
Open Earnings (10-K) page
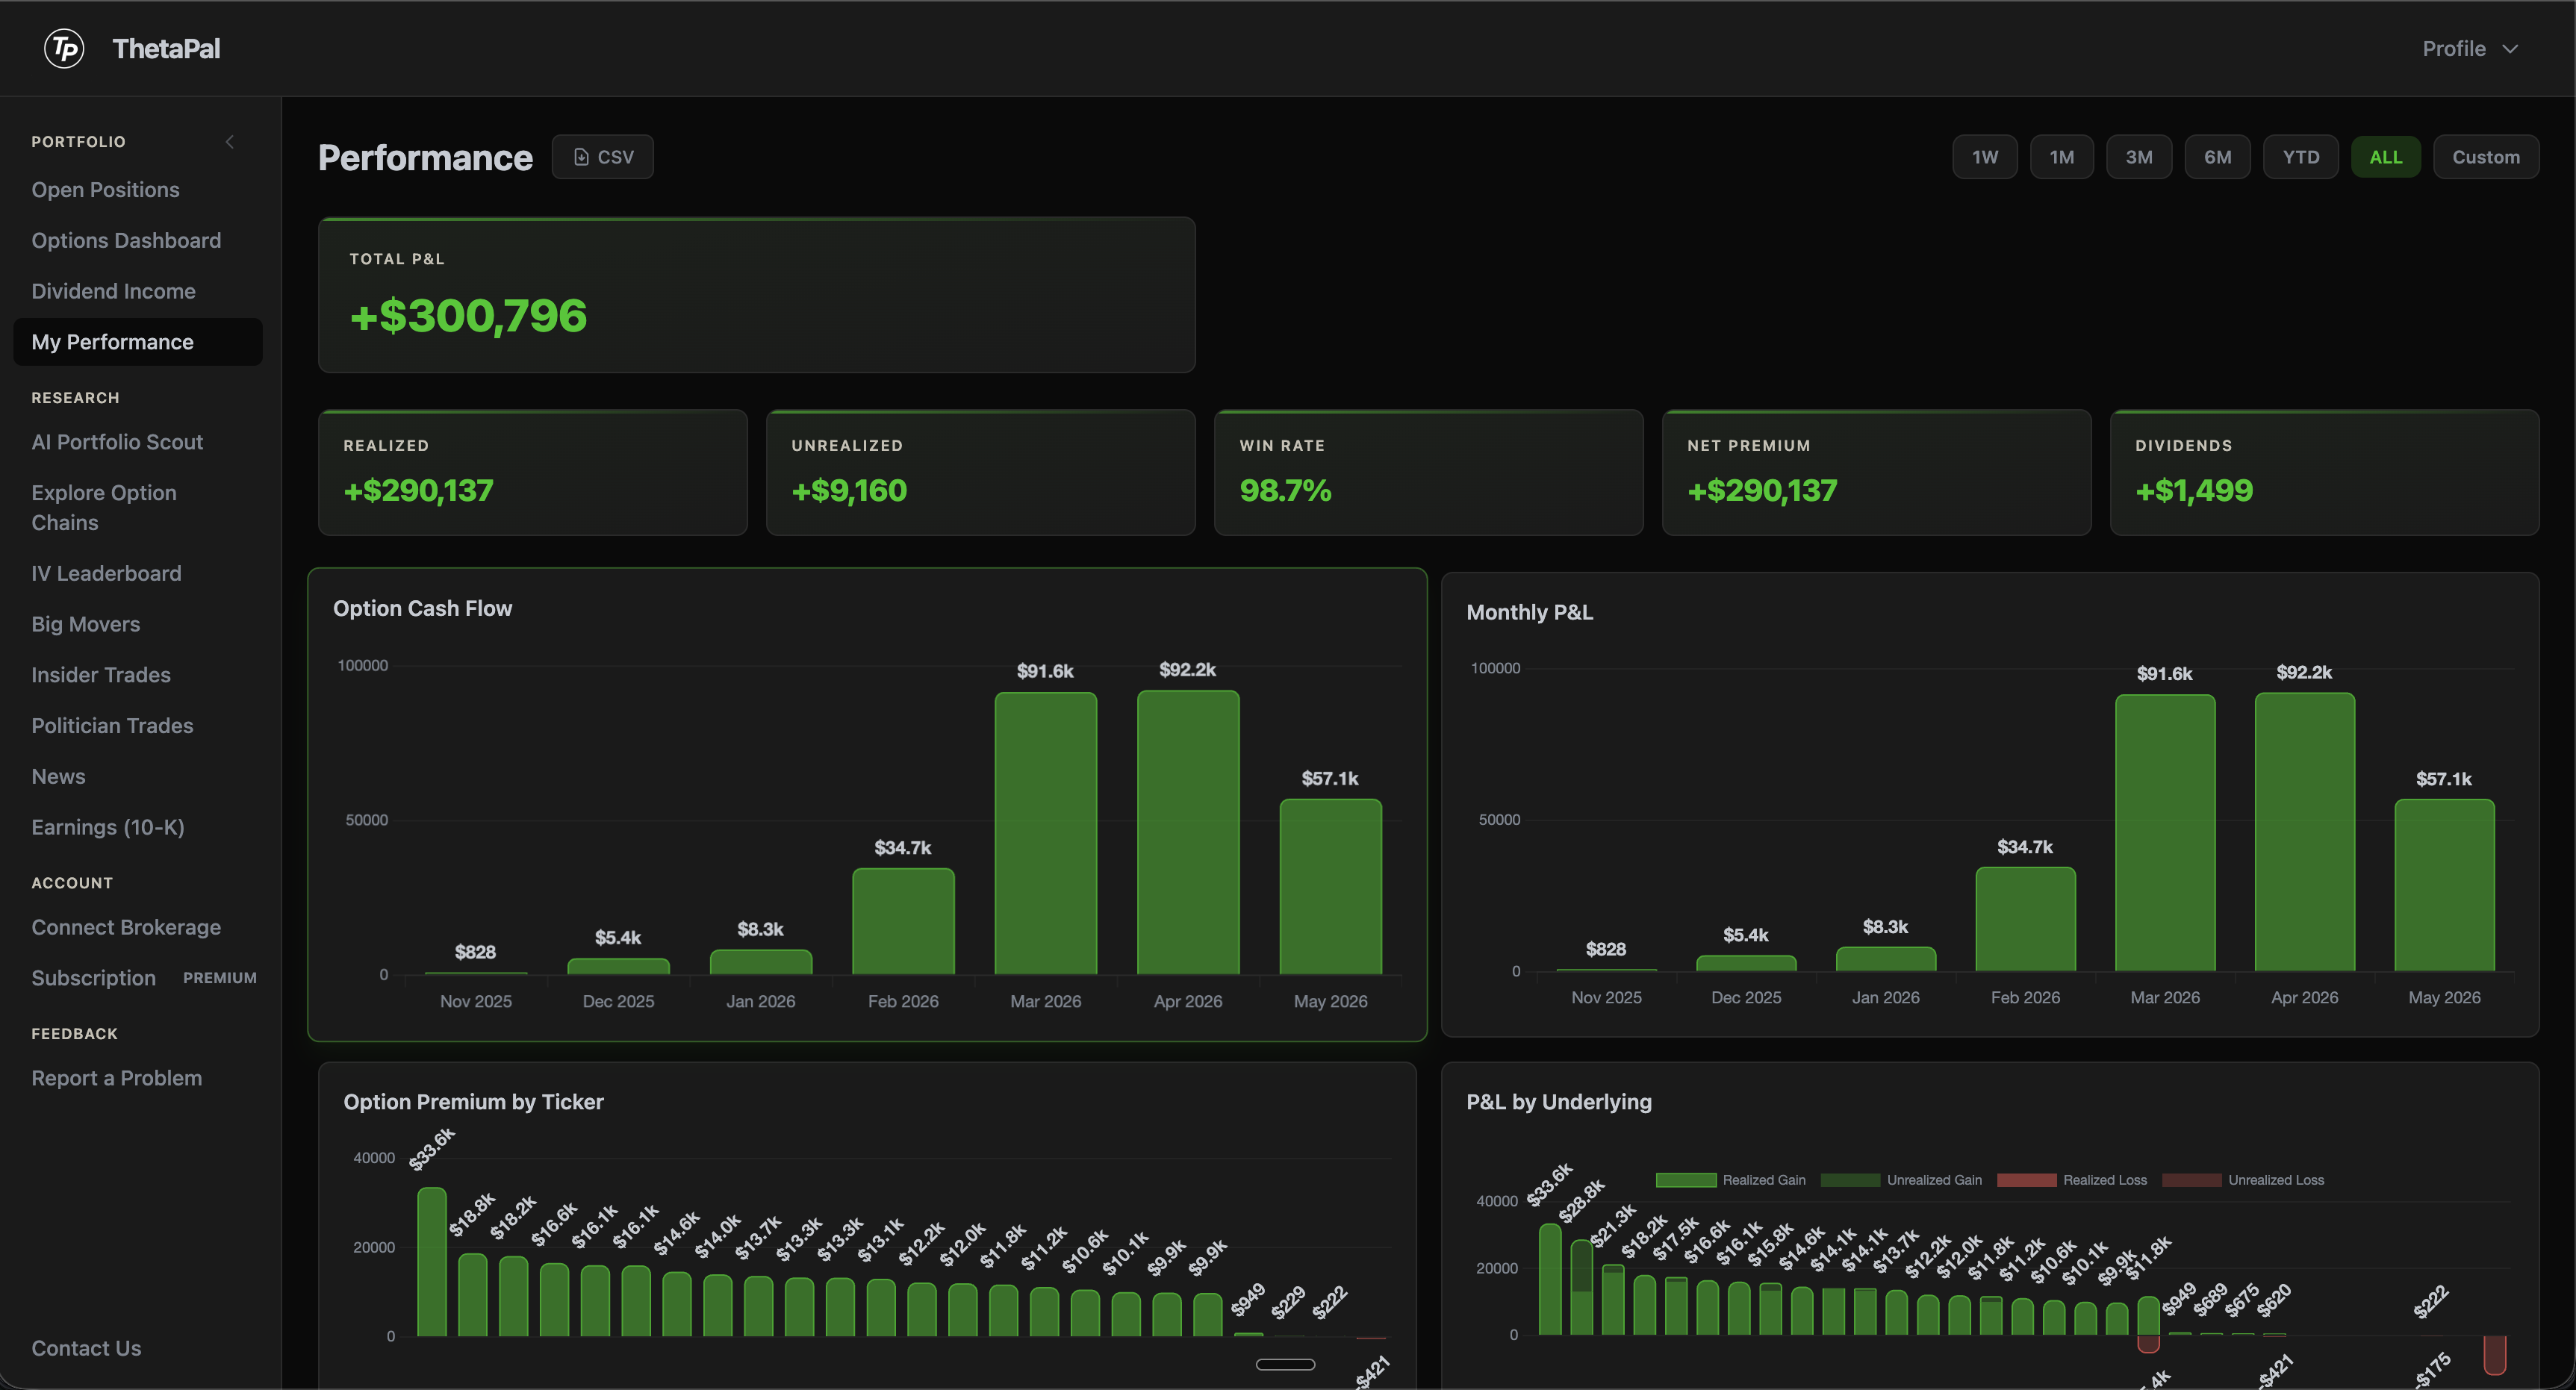(107, 828)
